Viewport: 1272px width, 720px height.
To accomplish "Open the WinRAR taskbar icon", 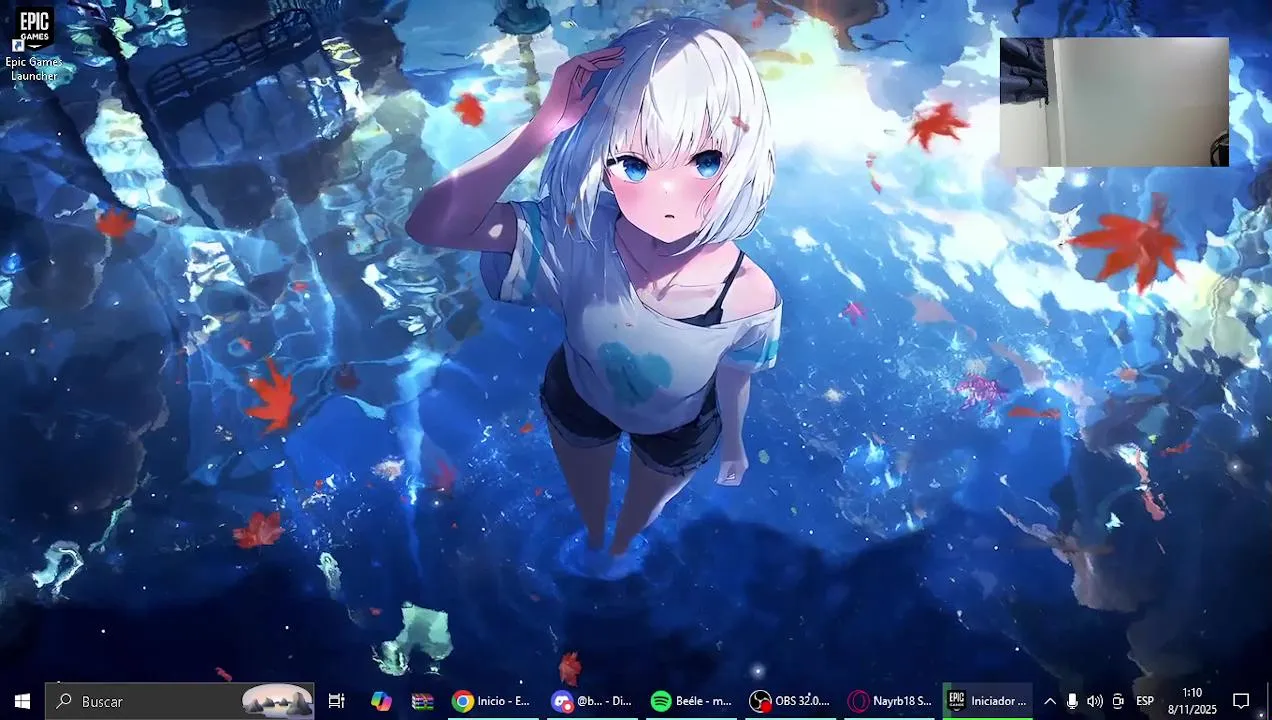I will click(422, 701).
